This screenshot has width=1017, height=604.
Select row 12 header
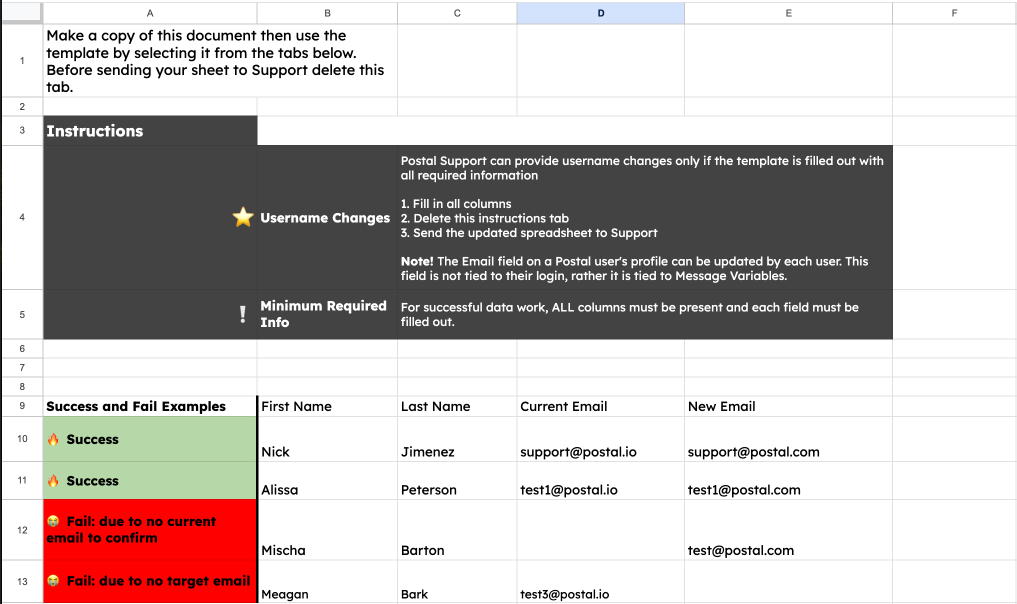pyautogui.click(x=21, y=530)
